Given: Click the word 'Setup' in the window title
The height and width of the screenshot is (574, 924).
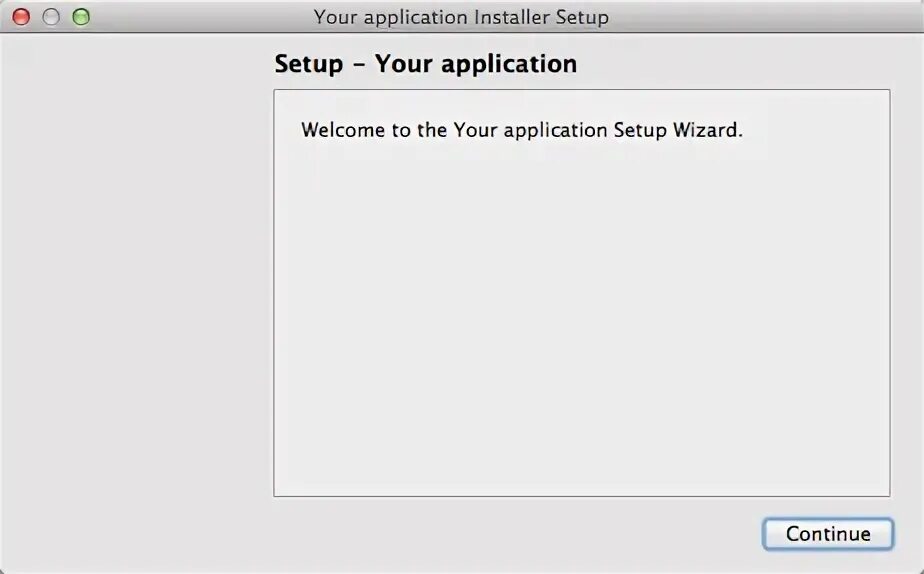Looking at the screenshot, I should 582,17.
